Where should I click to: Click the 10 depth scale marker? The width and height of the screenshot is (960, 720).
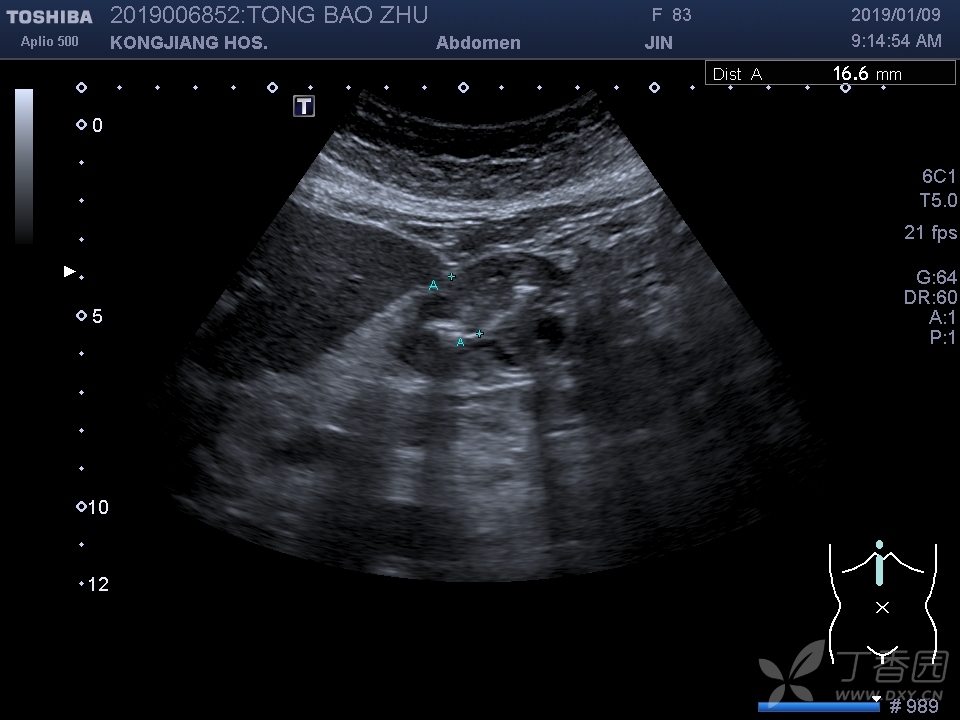coord(92,507)
